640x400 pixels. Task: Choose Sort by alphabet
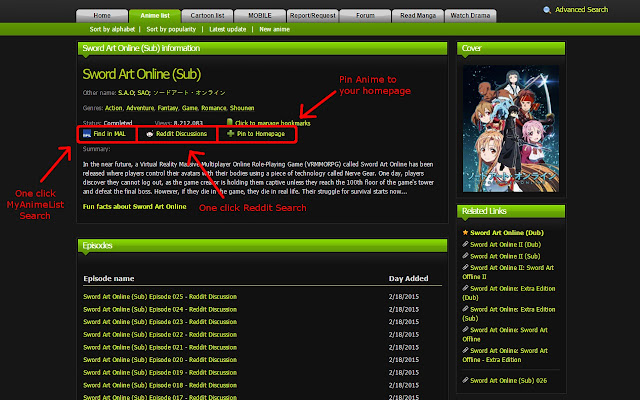[112, 29]
